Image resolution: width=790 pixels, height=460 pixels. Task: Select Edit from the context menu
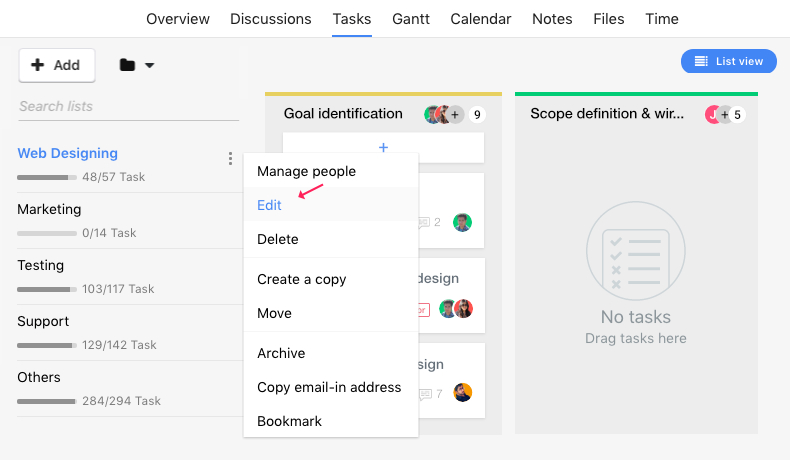269,205
